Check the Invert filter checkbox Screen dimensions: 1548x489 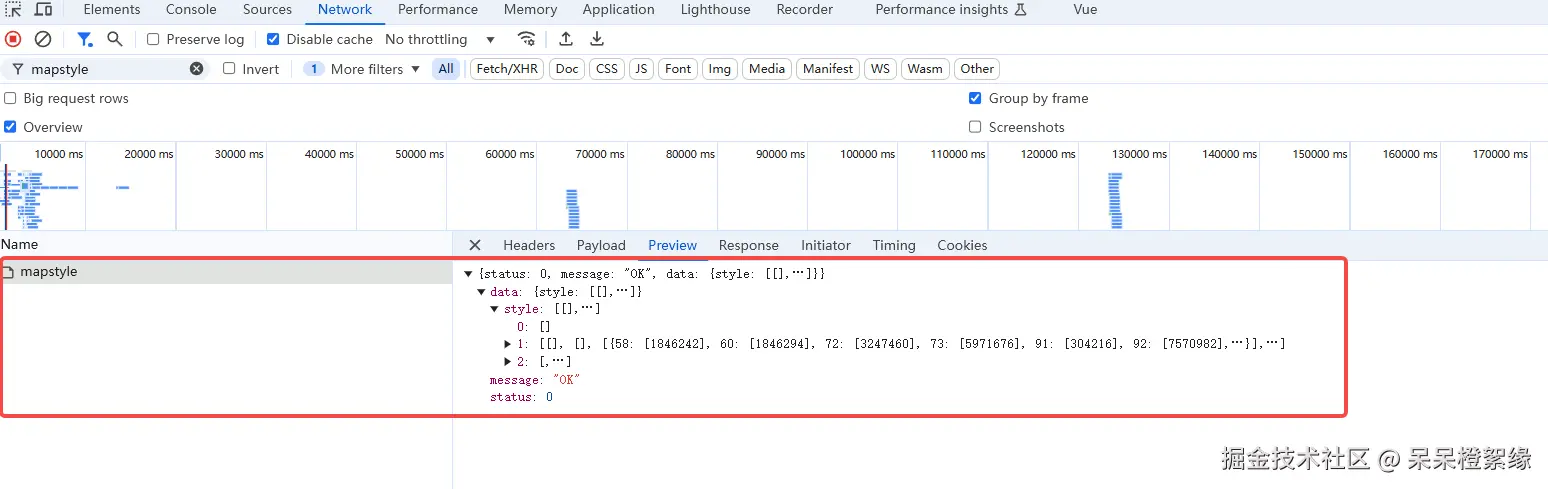click(x=229, y=69)
